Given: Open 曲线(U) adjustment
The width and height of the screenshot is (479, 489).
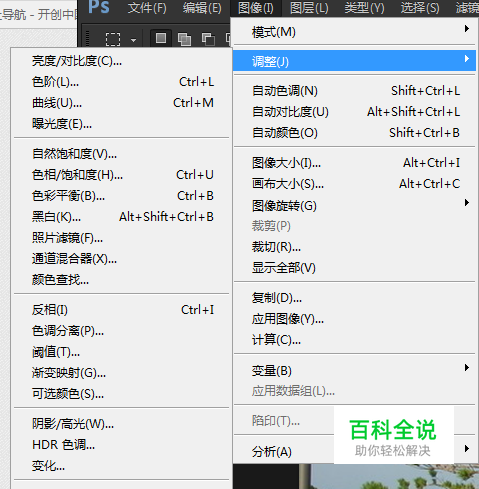Looking at the screenshot, I should (x=122, y=103).
